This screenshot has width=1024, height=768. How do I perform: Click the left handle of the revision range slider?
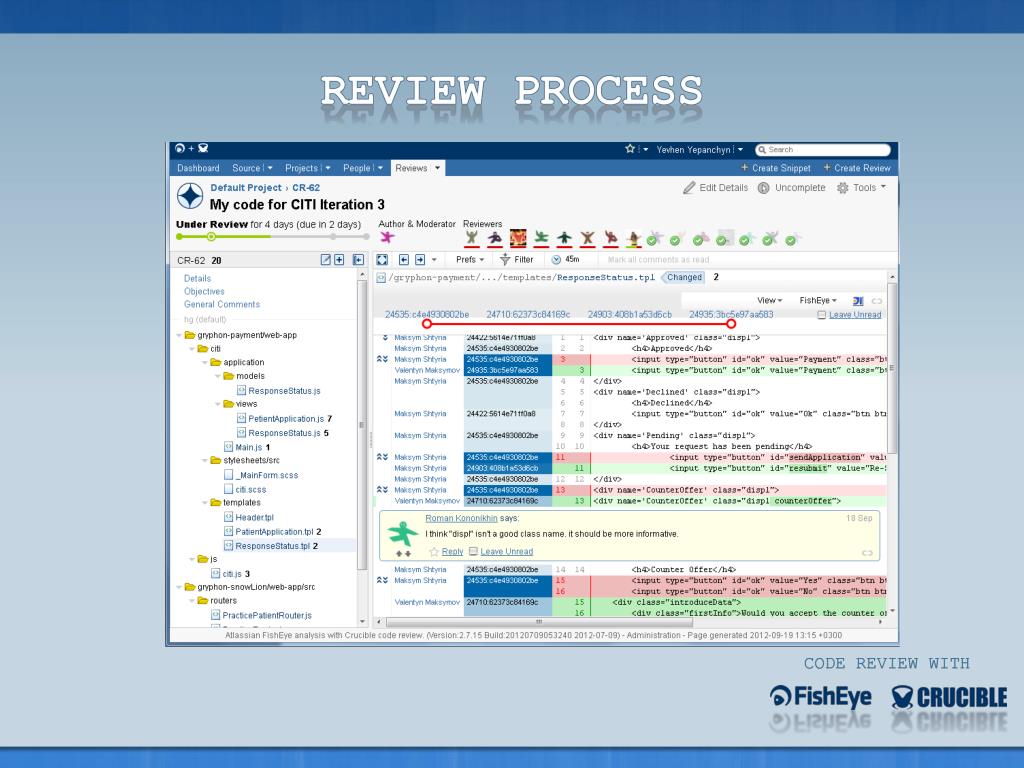427,323
